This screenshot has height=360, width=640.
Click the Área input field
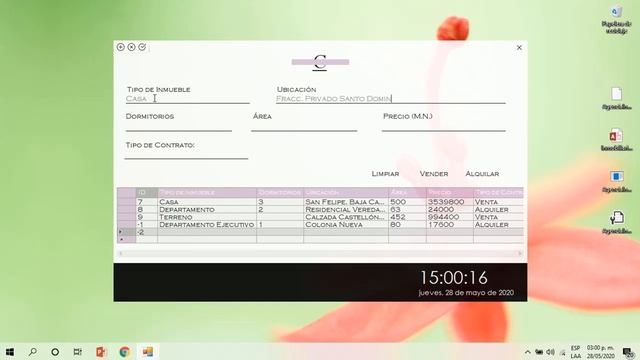304,126
